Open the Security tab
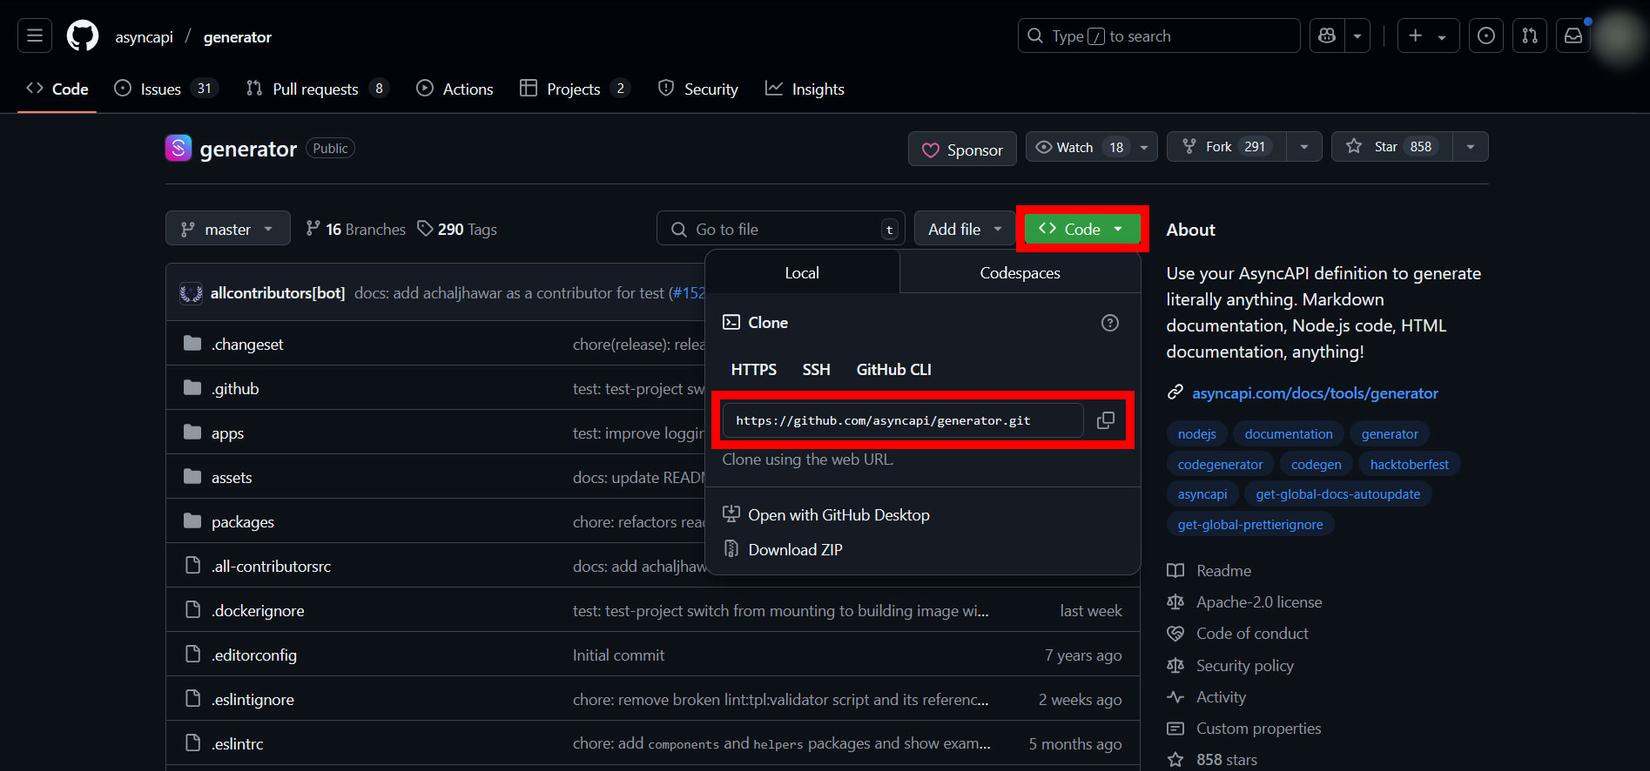Screen dimensions: 1650x771 click(x=698, y=89)
